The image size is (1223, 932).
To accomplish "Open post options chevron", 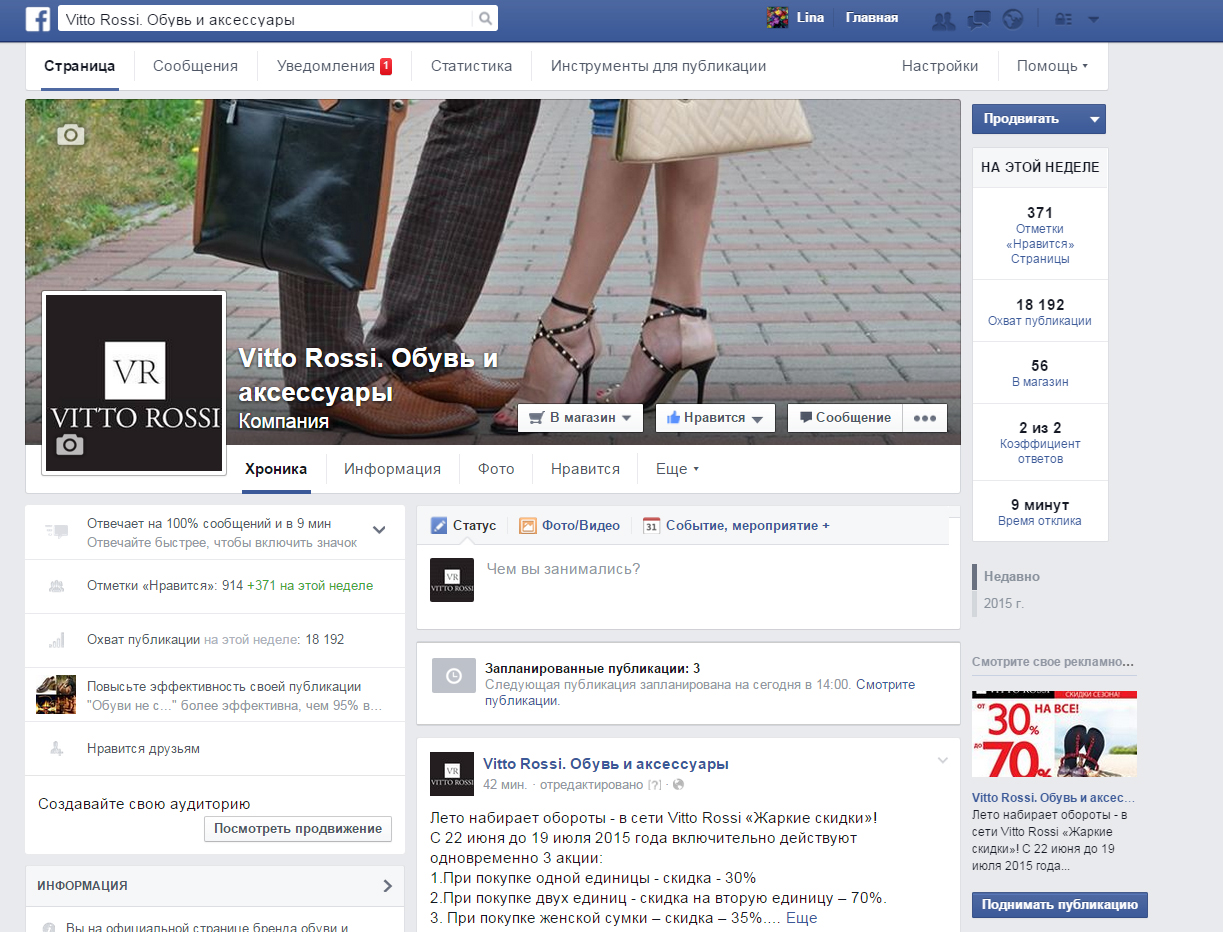I will pyautogui.click(x=942, y=761).
